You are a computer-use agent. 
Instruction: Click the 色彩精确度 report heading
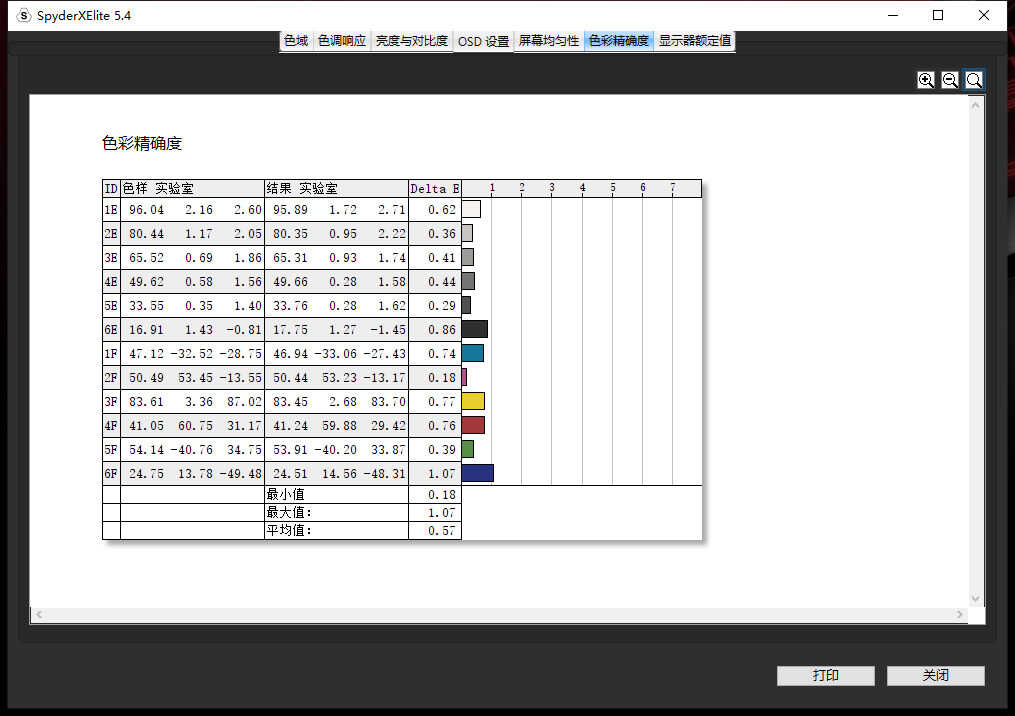[142, 143]
